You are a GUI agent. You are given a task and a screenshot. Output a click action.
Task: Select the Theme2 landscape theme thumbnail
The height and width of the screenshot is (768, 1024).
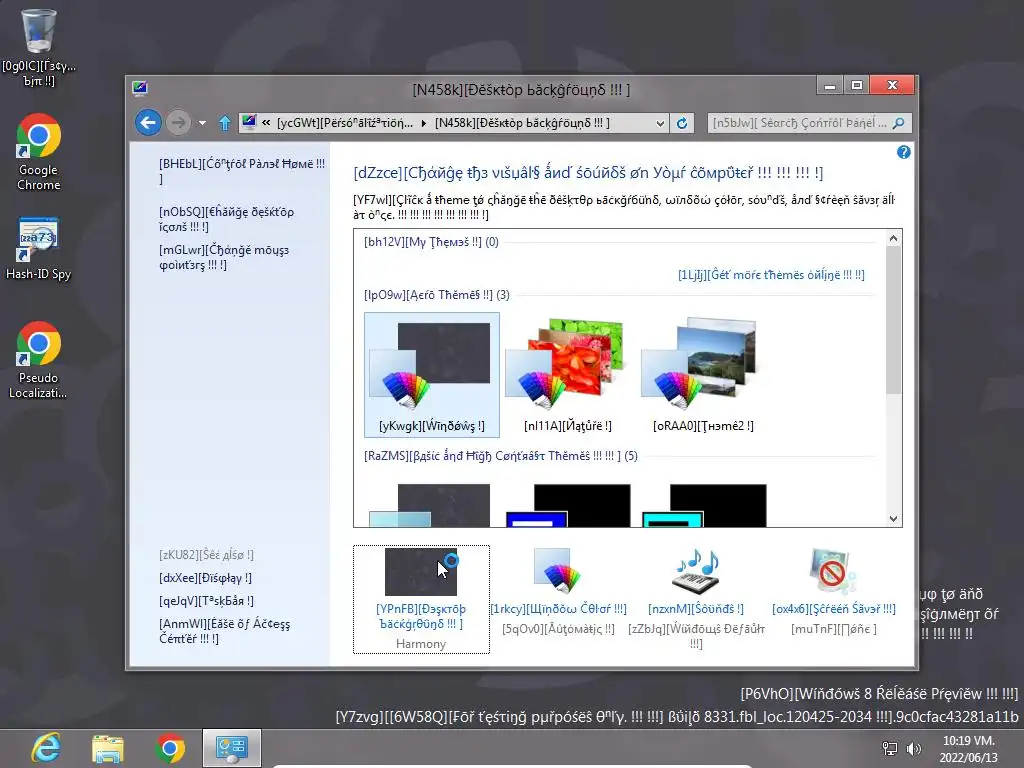pos(703,374)
